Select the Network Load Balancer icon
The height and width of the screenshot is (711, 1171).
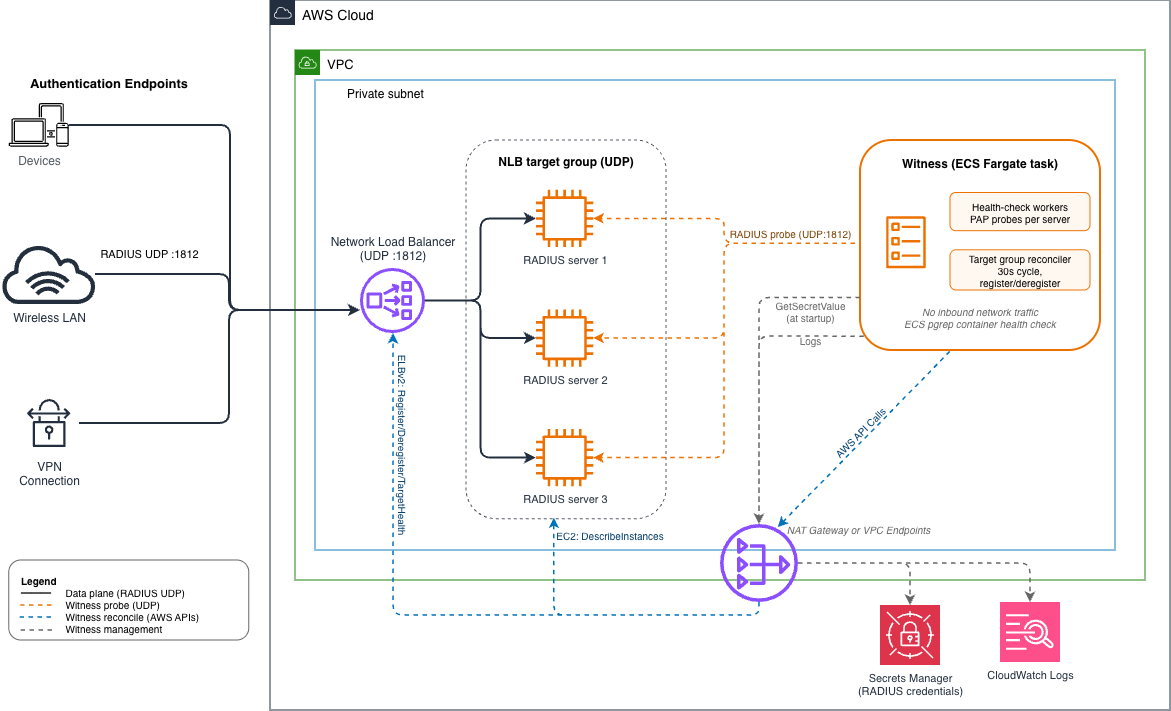392,300
